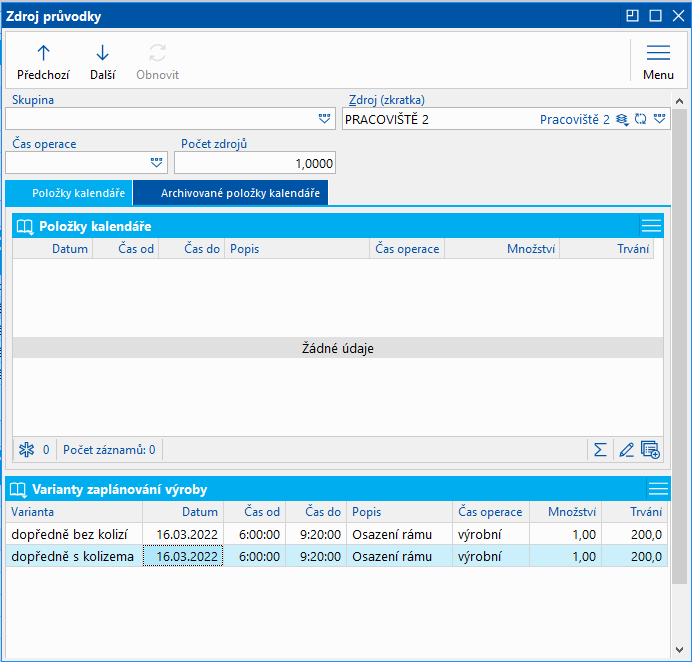This screenshot has width=692, height=662.
Task: Open Varianty zaplánování výroby panel menu
Action: coord(658,489)
